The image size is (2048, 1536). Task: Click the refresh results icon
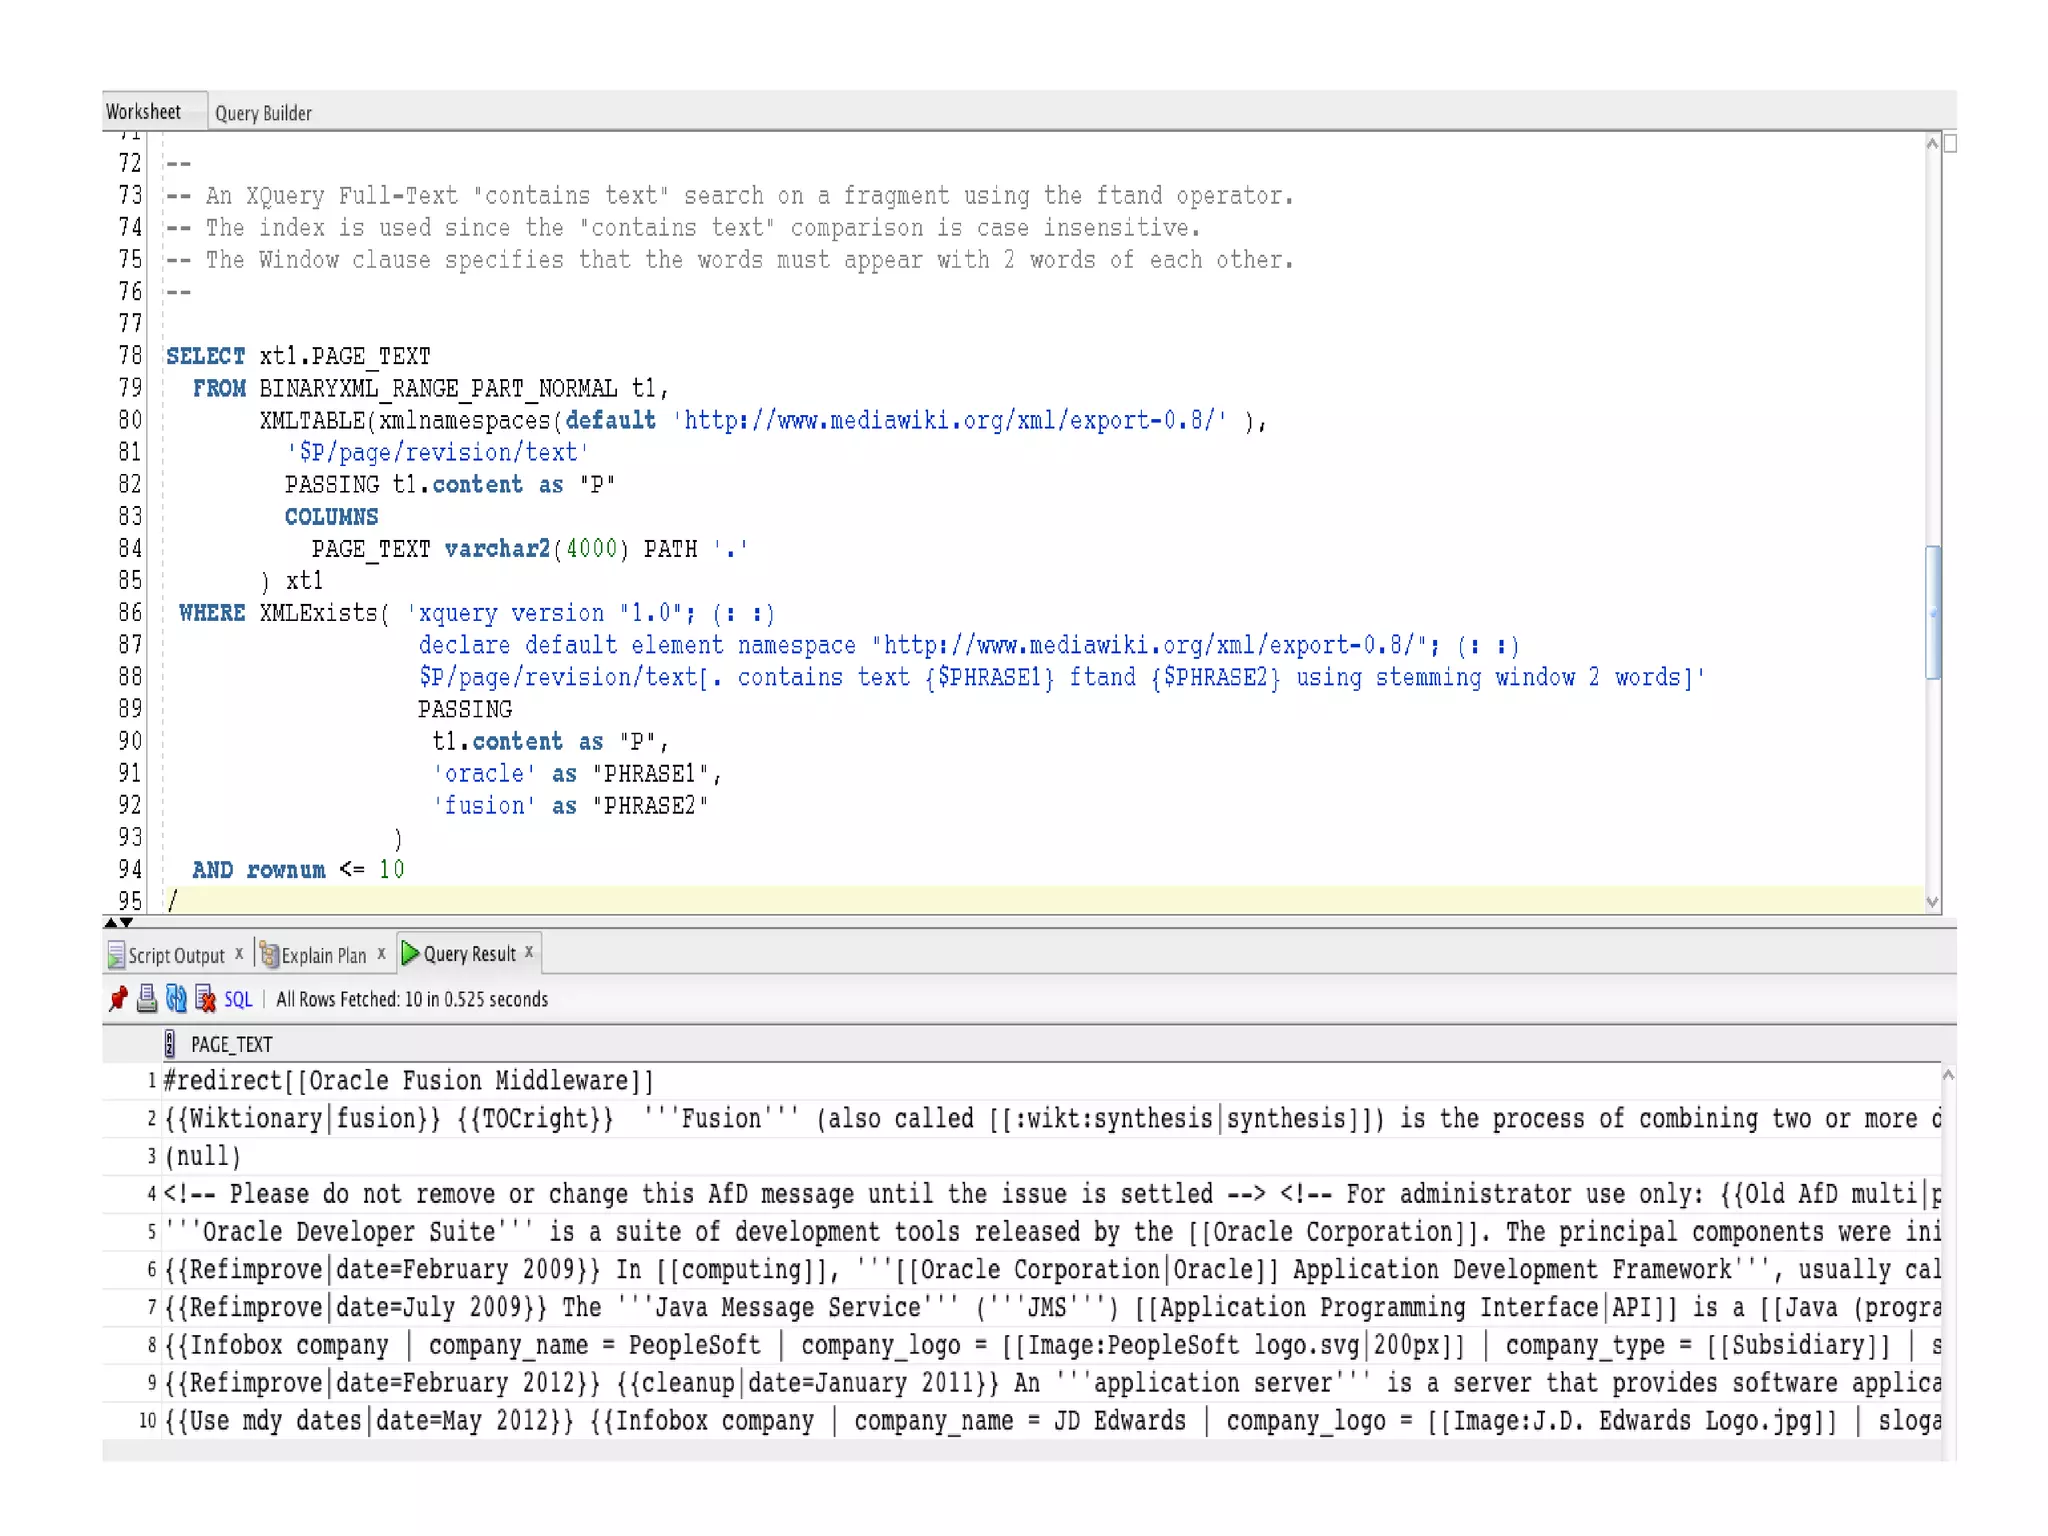pyautogui.click(x=176, y=998)
